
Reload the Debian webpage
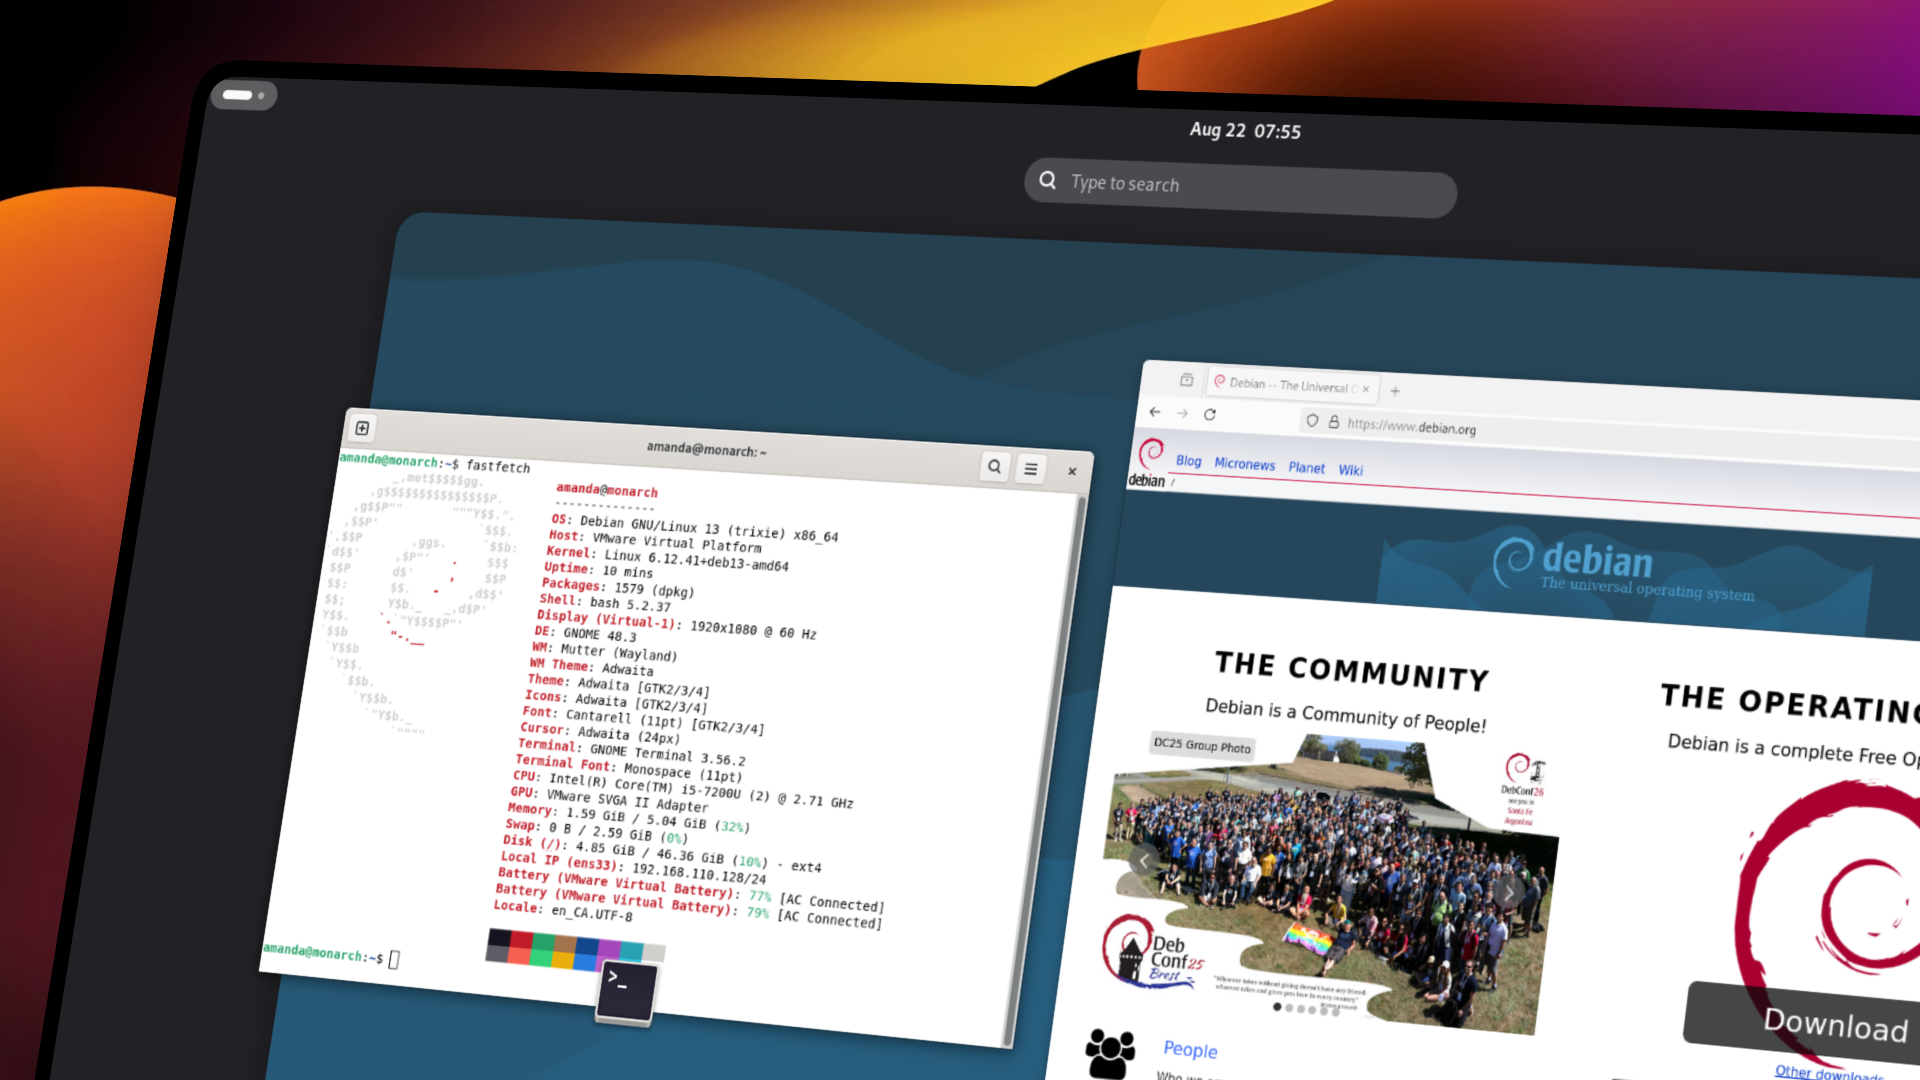click(1211, 413)
